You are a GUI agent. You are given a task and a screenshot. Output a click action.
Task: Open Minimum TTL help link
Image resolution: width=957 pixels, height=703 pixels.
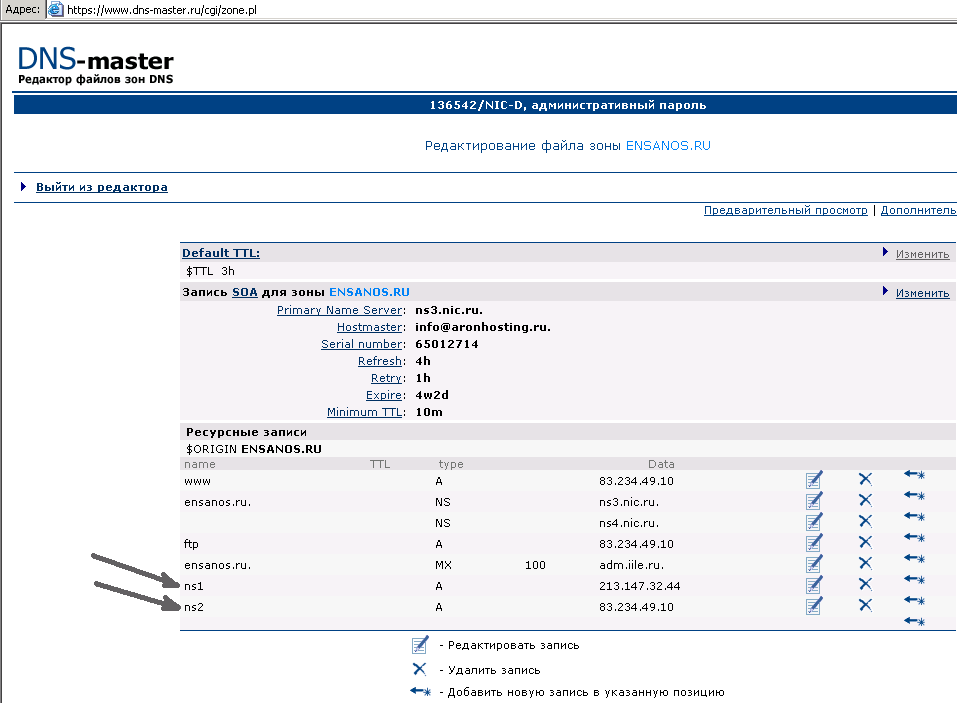point(364,412)
